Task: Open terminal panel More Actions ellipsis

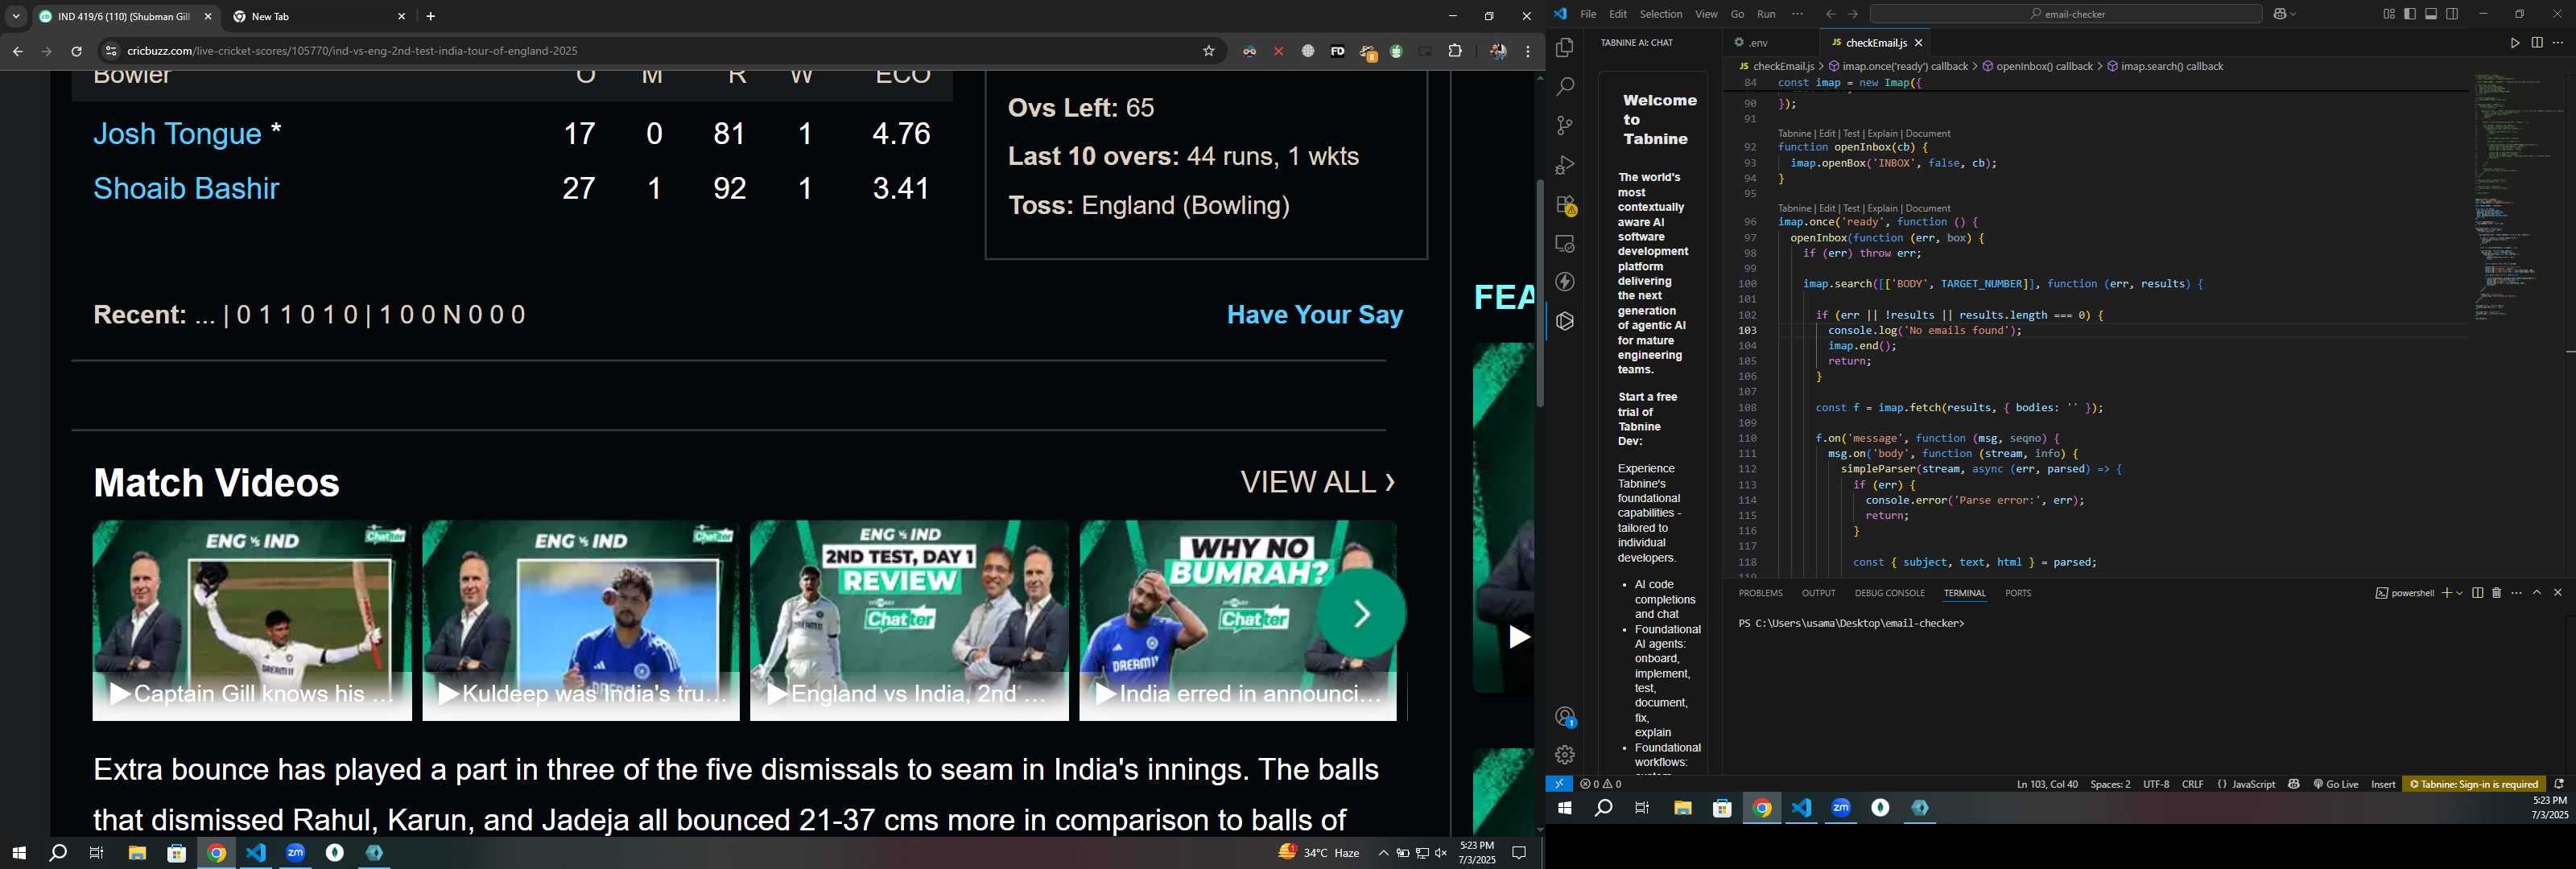Action: pos(2516,593)
